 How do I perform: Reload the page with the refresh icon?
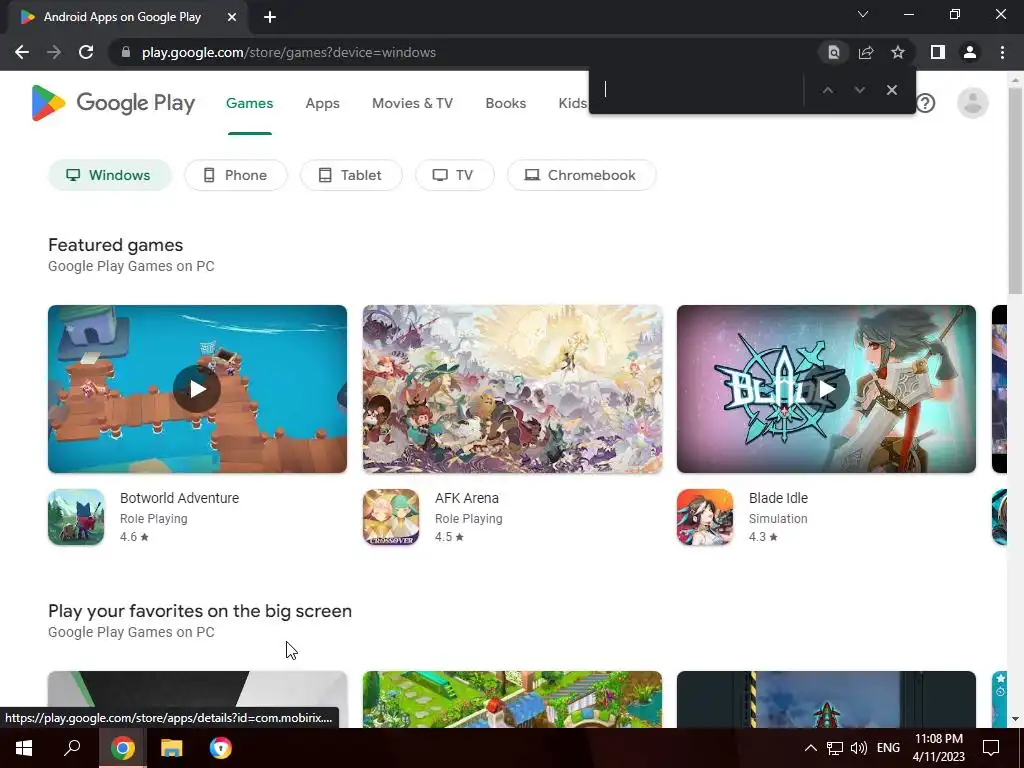click(86, 52)
